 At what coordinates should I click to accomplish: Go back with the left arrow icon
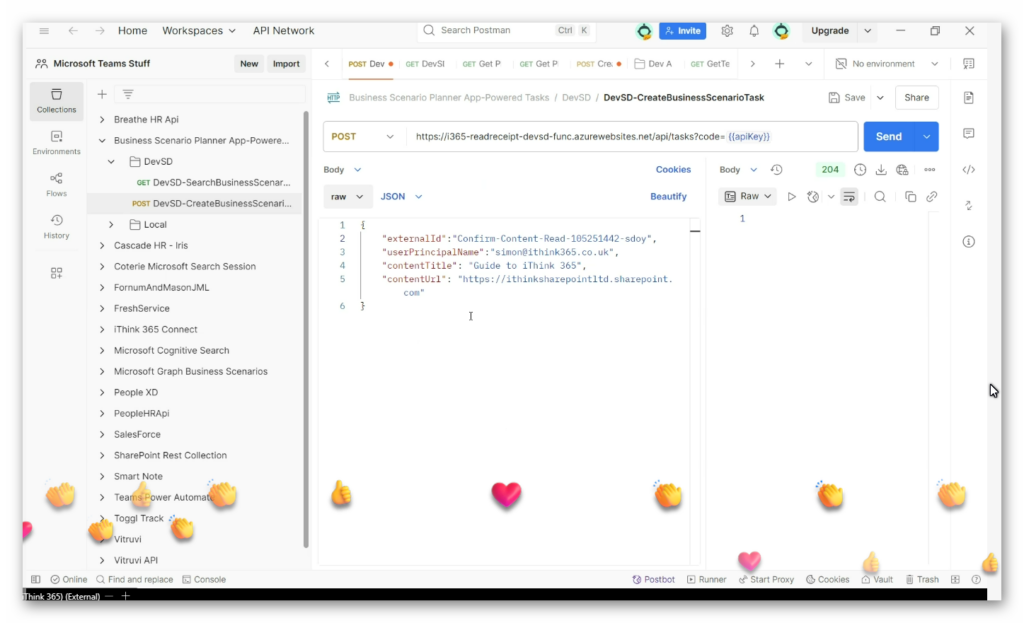pos(73,31)
